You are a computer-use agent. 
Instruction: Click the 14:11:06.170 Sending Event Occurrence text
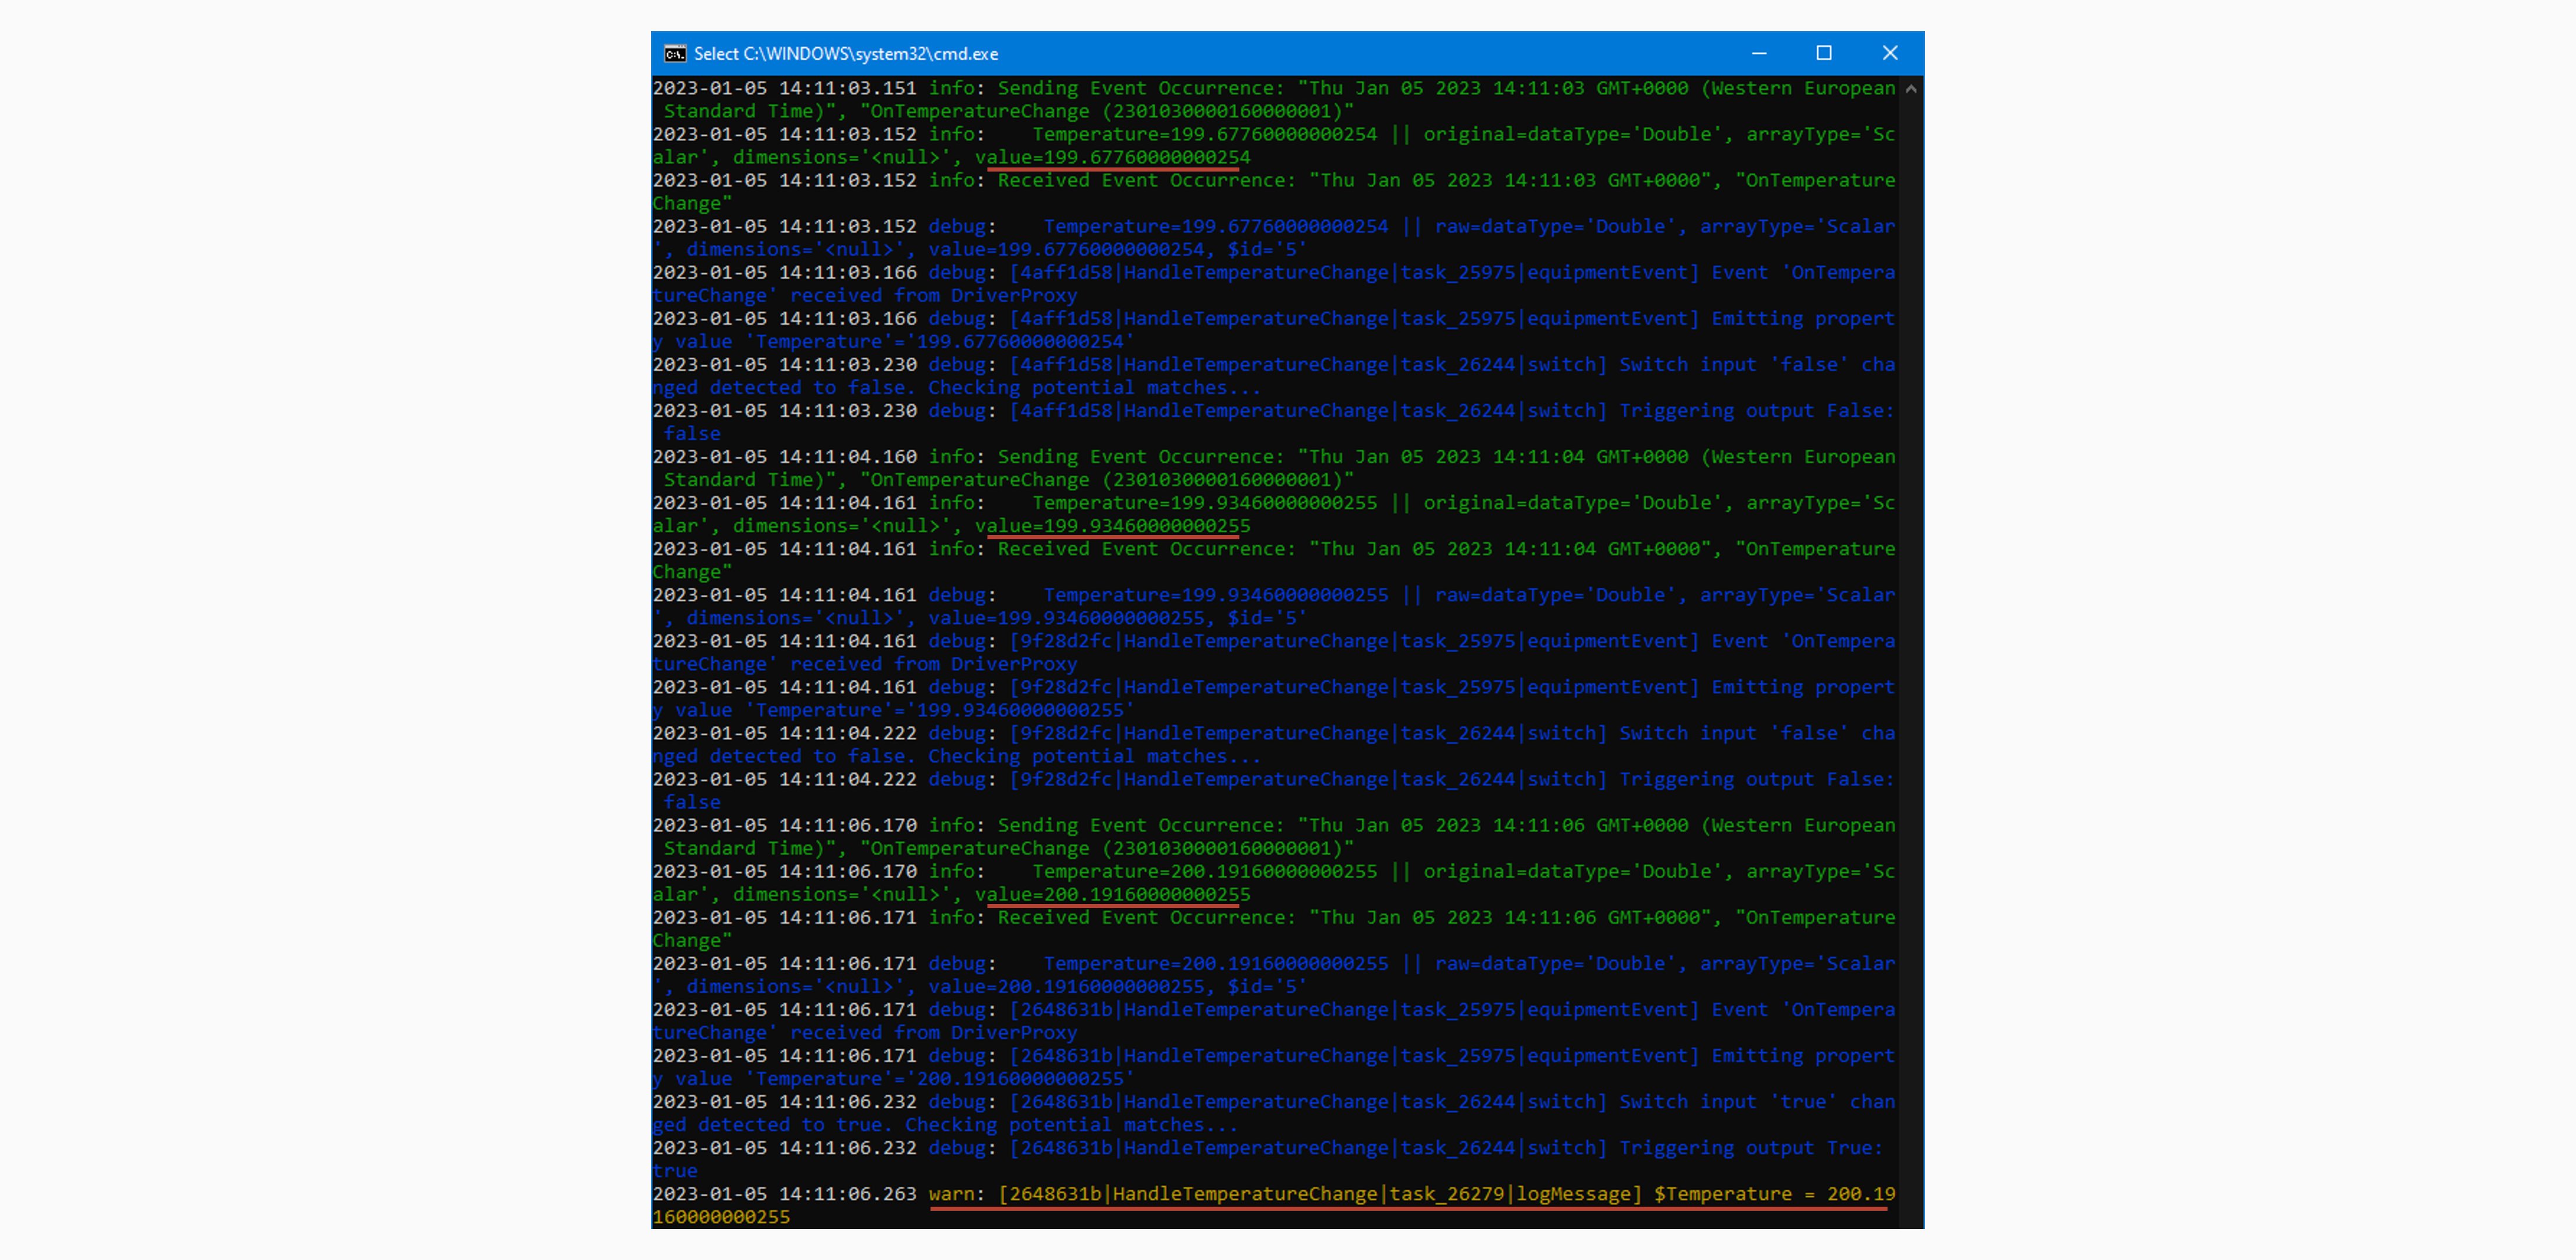point(1140,826)
